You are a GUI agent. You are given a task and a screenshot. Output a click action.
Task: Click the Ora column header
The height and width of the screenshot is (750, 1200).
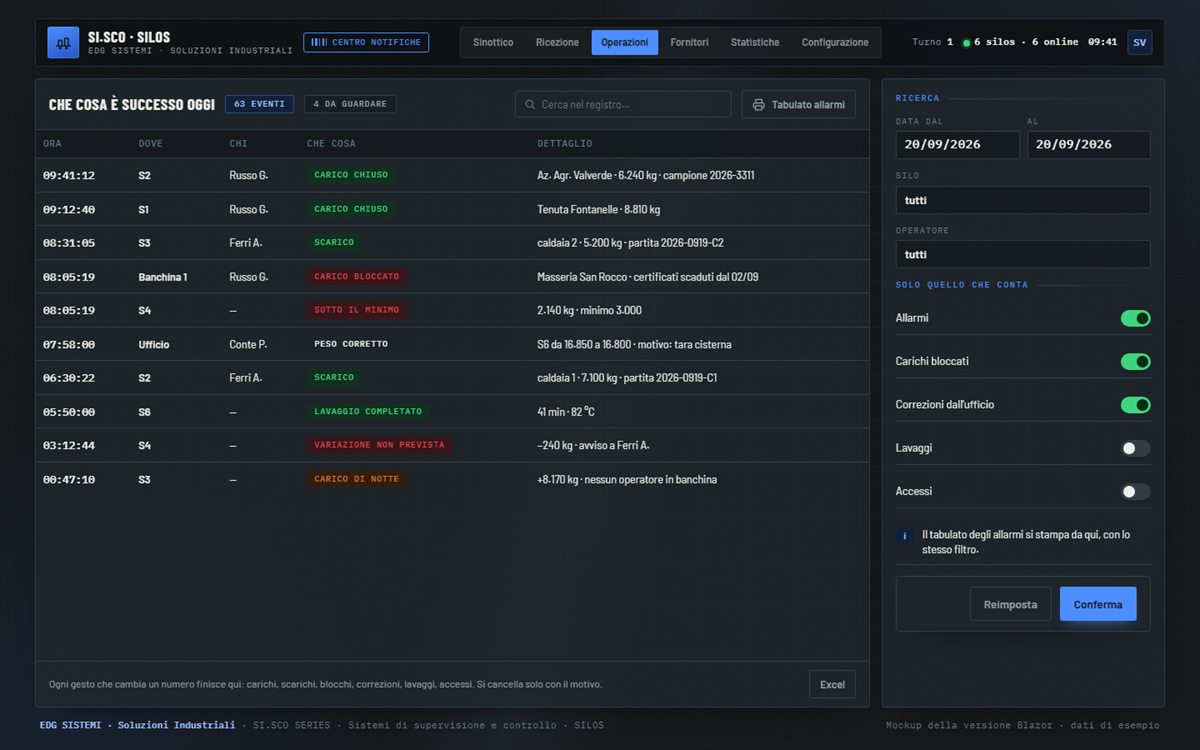pos(52,144)
